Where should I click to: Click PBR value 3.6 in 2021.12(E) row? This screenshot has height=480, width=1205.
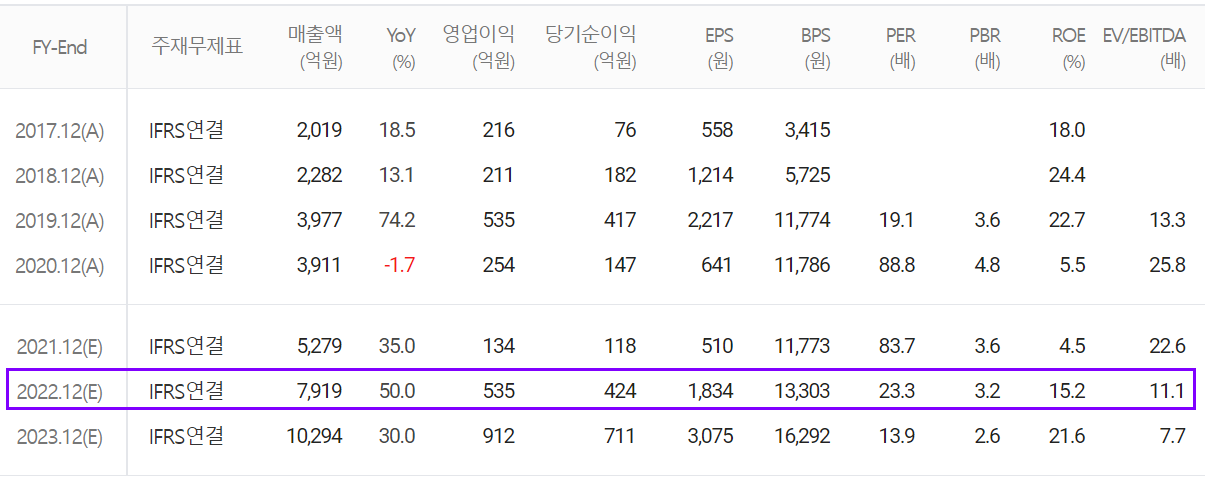pyautogui.click(x=987, y=346)
